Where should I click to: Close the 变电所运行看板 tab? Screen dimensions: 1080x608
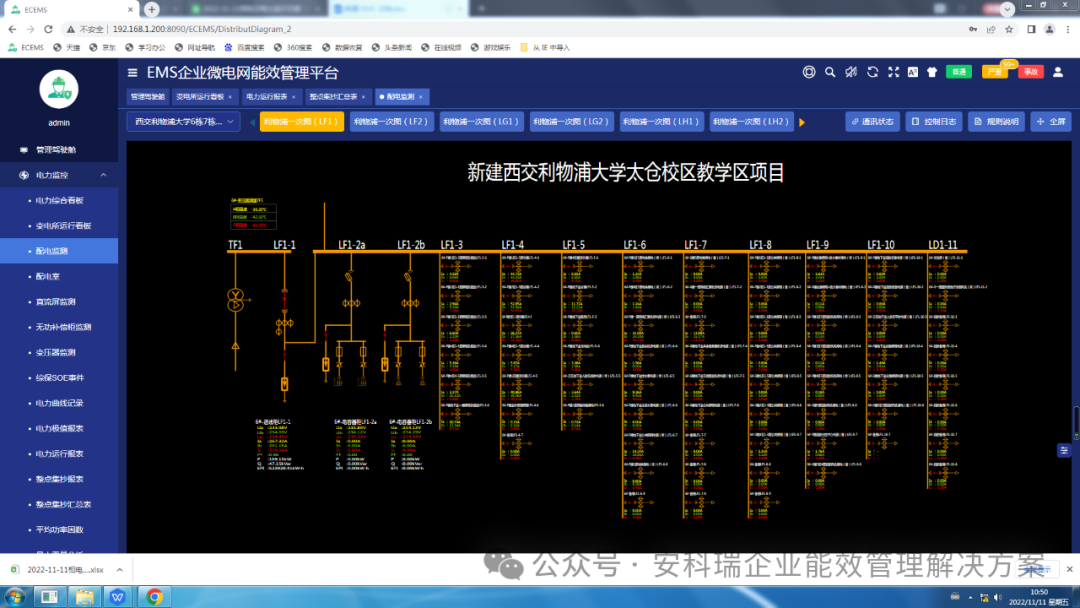pos(230,97)
